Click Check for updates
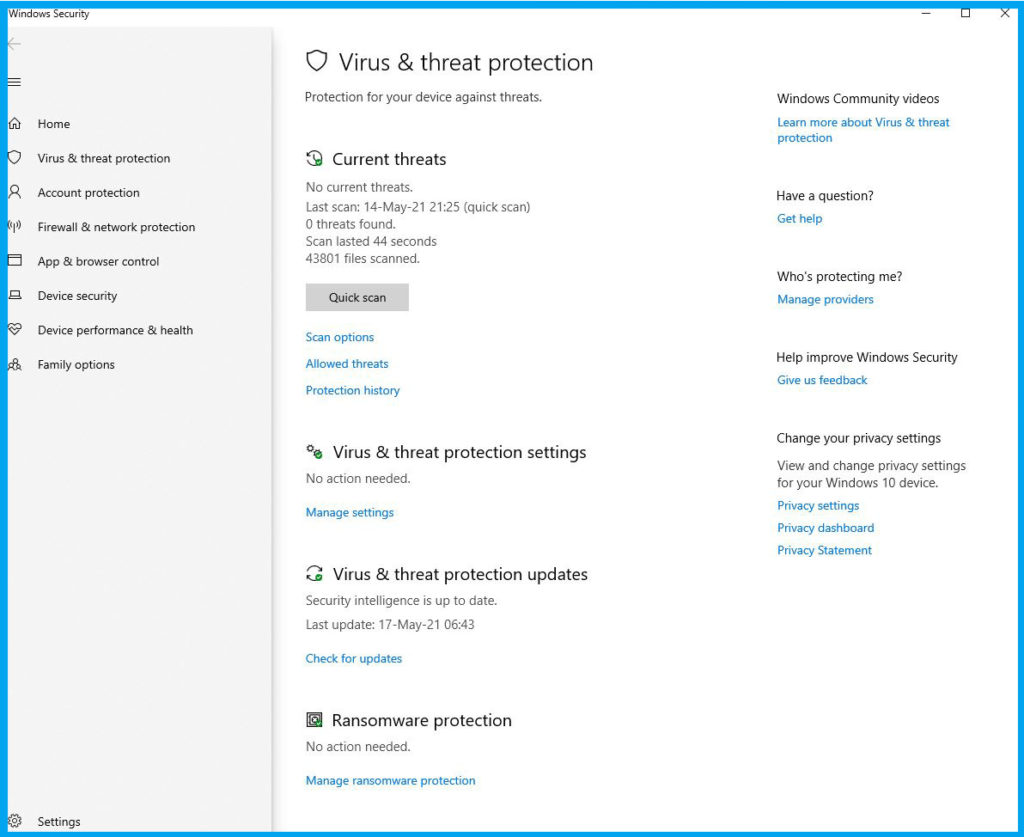Image resolution: width=1024 pixels, height=837 pixels. 354,658
